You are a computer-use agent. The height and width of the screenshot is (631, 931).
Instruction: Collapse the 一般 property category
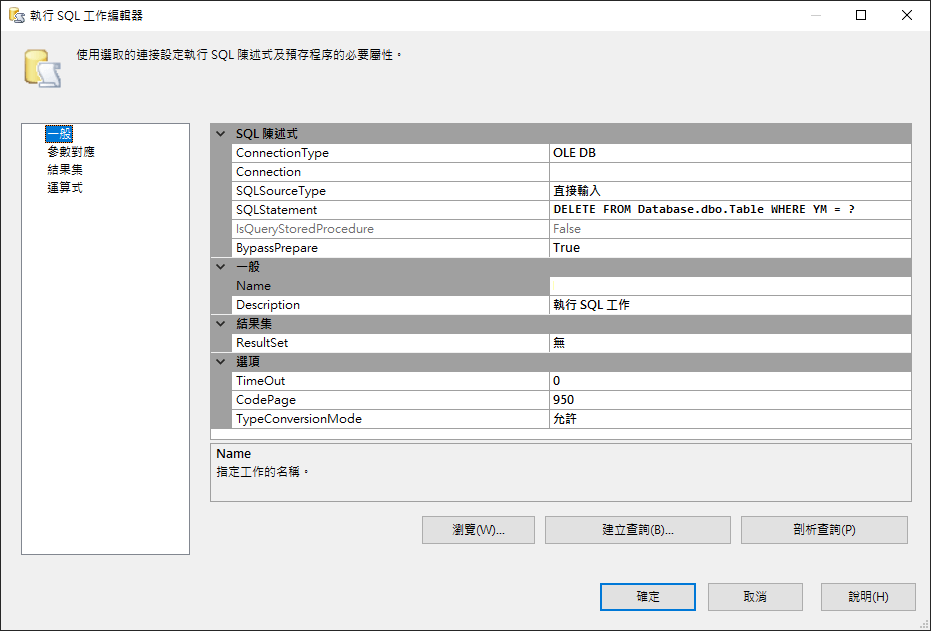point(221,267)
